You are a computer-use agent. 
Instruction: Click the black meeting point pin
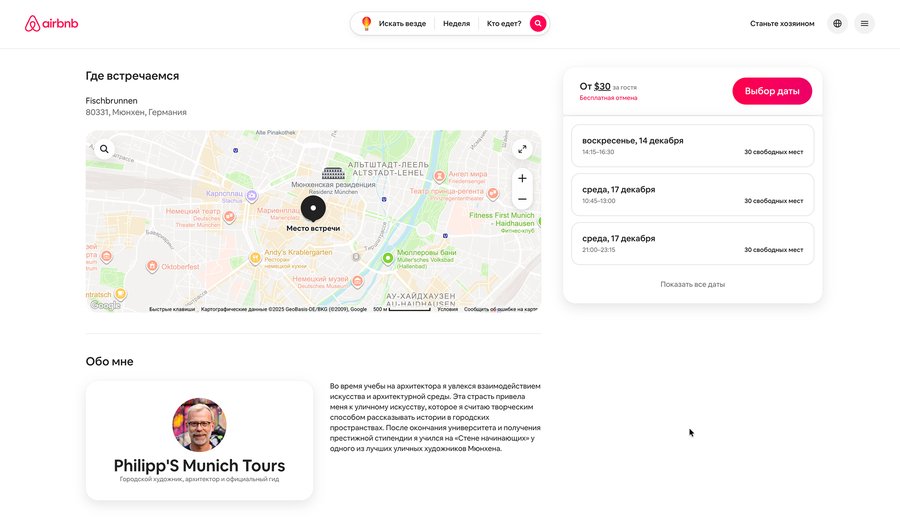click(x=313, y=209)
